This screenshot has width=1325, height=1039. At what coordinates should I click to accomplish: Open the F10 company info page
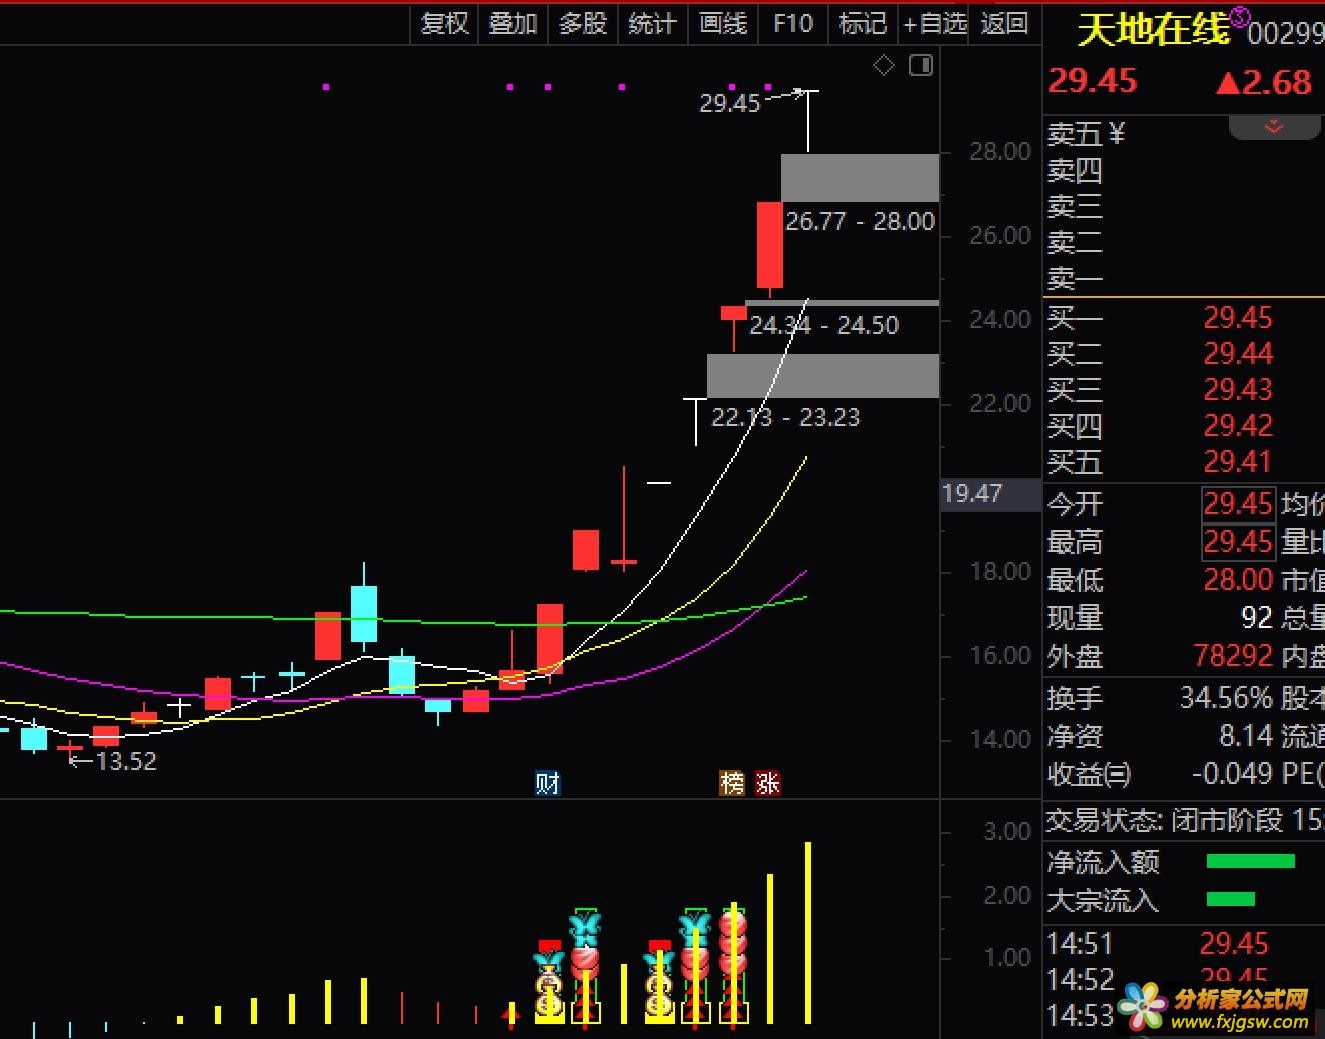pyautogui.click(x=793, y=23)
